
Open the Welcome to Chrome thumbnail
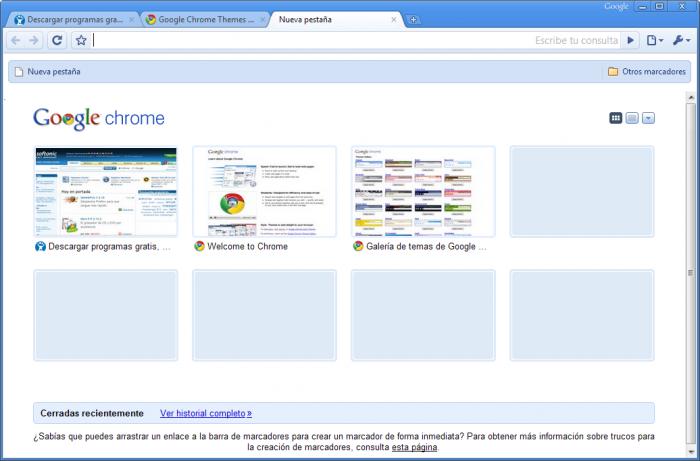pyautogui.click(x=264, y=191)
